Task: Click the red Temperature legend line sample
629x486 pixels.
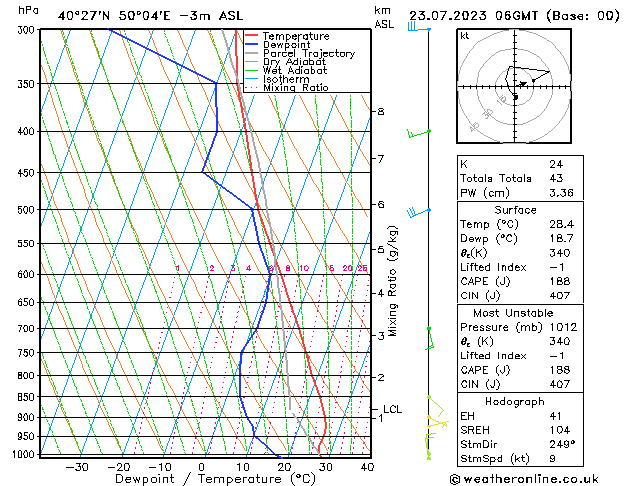Action: [251, 36]
